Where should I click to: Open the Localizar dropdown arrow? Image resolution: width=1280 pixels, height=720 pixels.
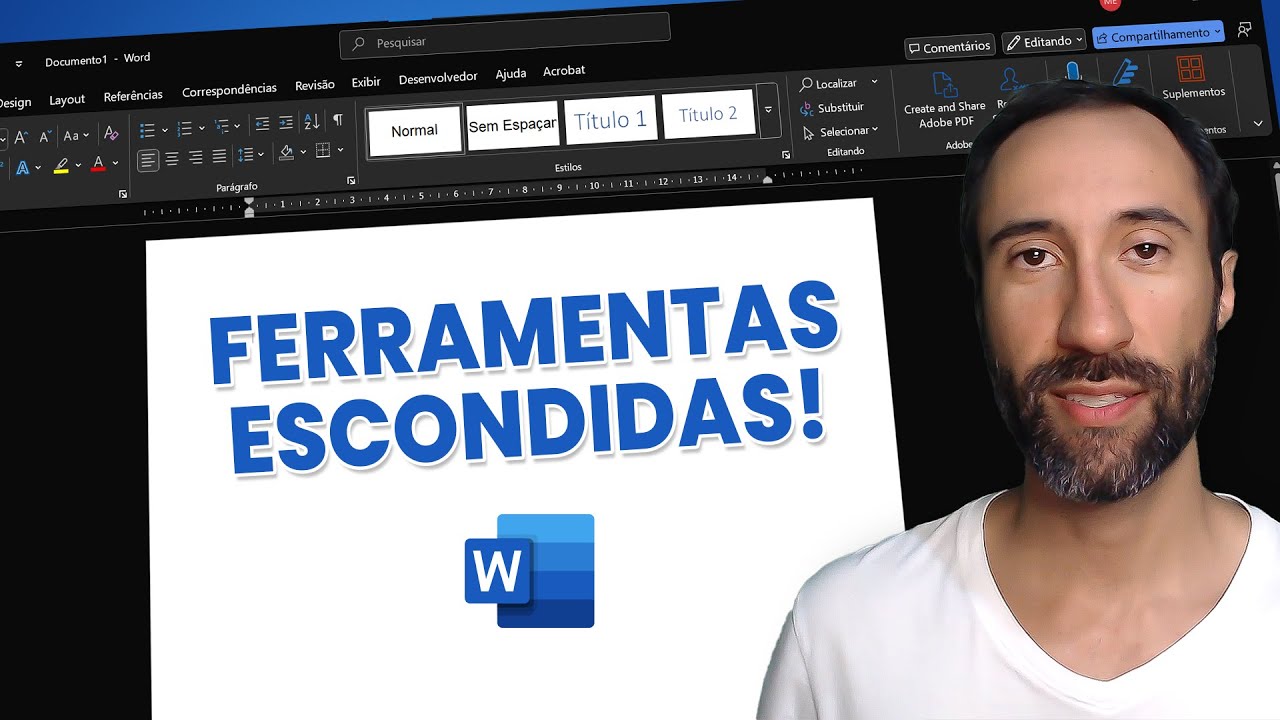[x=874, y=82]
